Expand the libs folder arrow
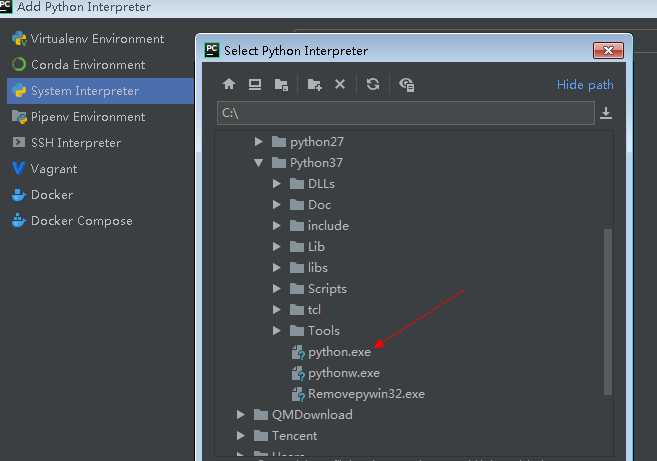 pyautogui.click(x=277, y=267)
